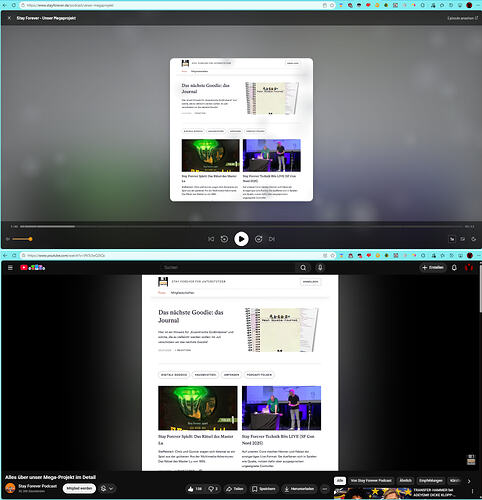Select the 'Alle' filter chip
482x500 pixels.
click(x=340, y=481)
